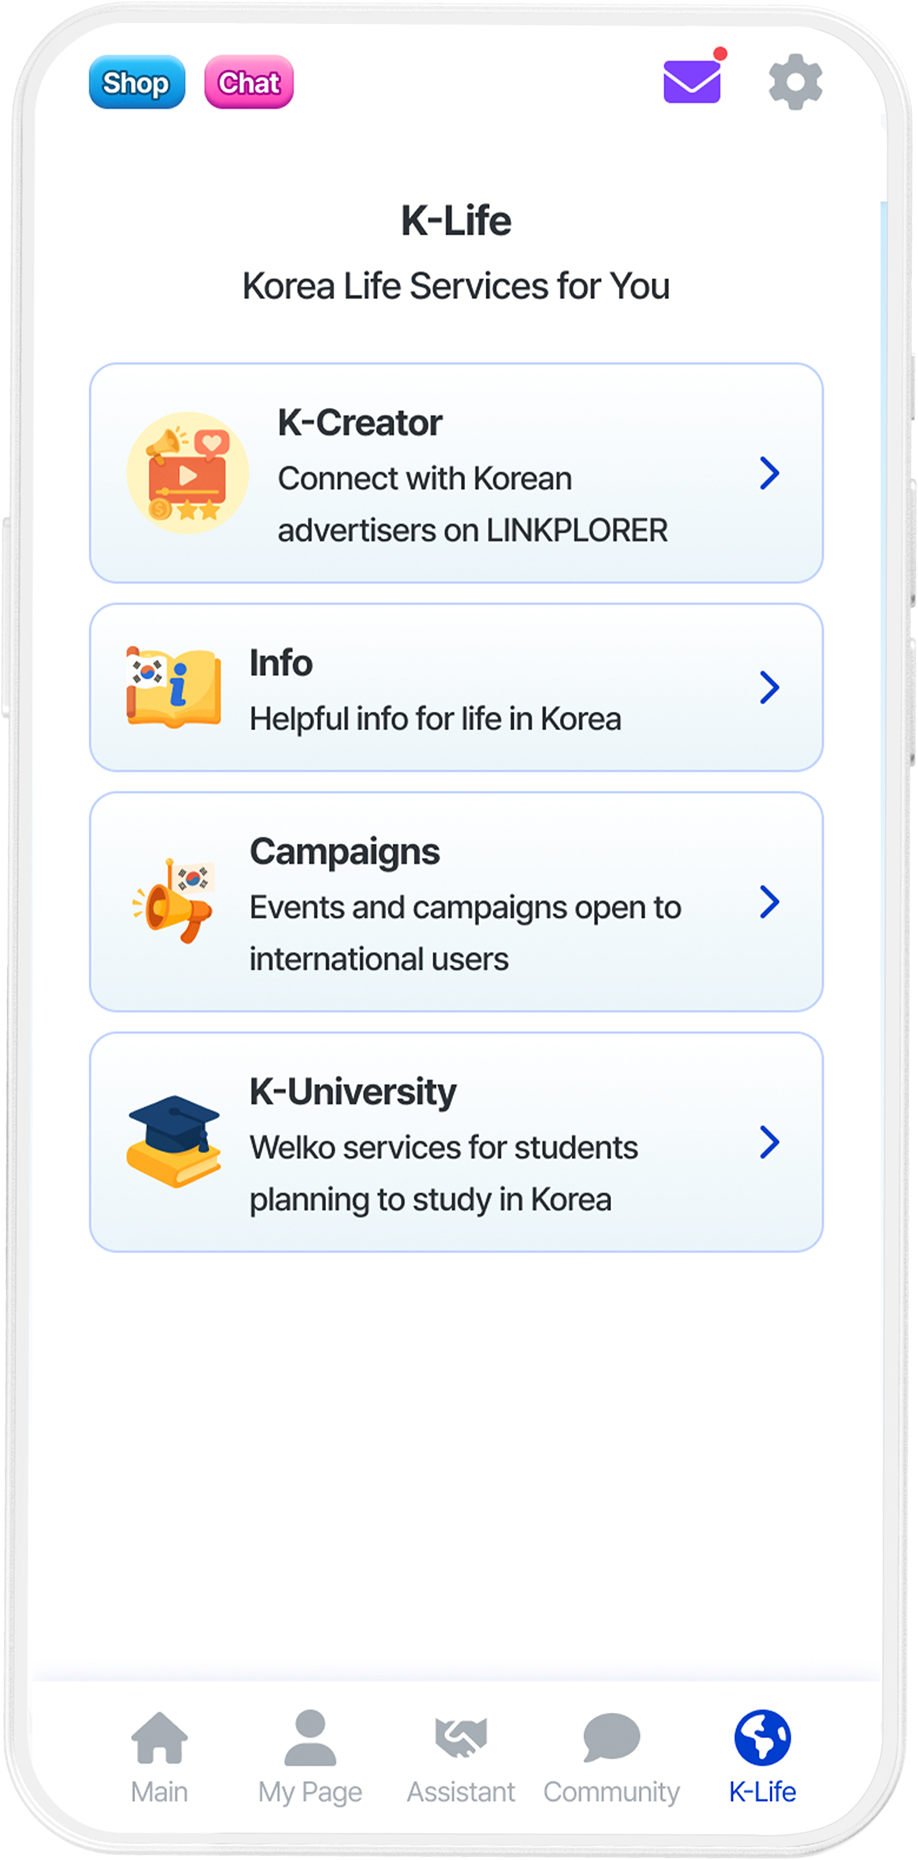This screenshot has width=918, height=1860.
Task: Go to the Community tab
Action: (611, 1756)
